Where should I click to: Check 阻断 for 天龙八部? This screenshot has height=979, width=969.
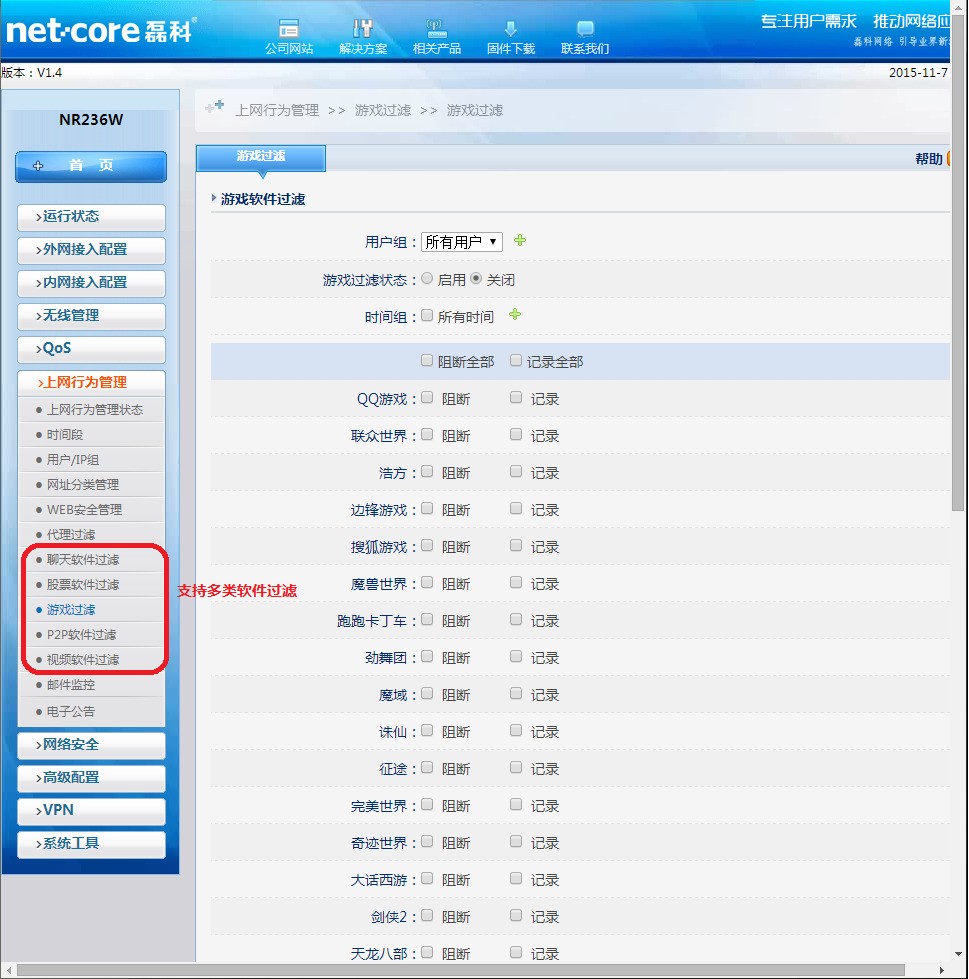coord(427,952)
